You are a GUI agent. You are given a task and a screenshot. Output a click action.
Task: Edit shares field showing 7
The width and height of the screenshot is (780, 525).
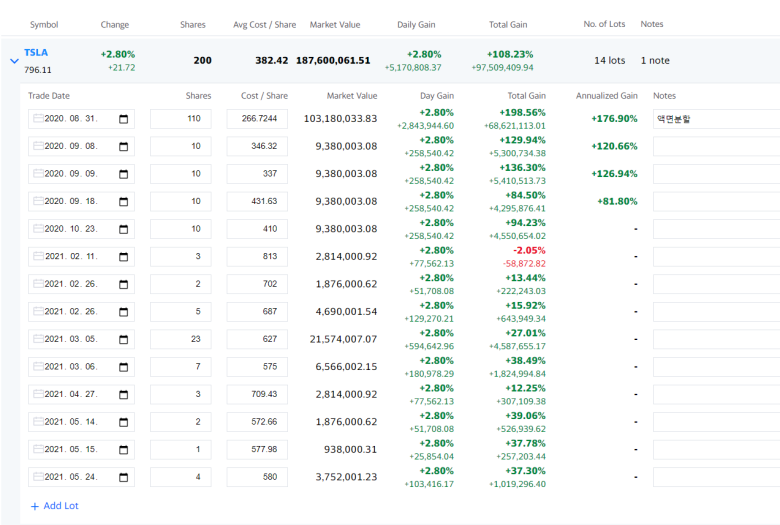point(181,367)
